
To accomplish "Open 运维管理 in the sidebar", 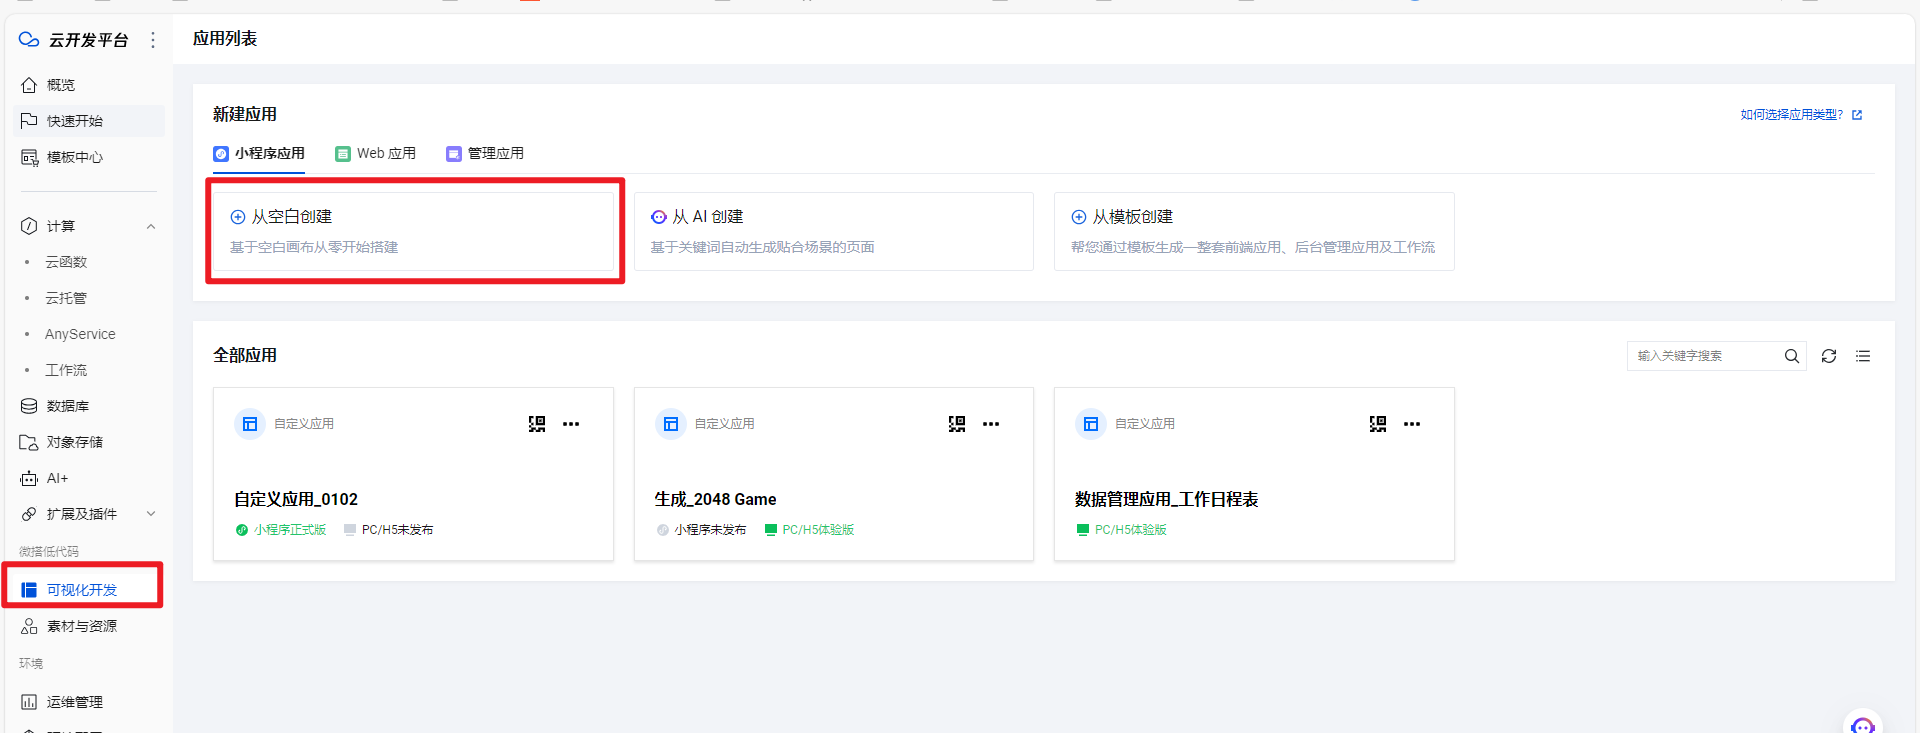I will [x=89, y=702].
